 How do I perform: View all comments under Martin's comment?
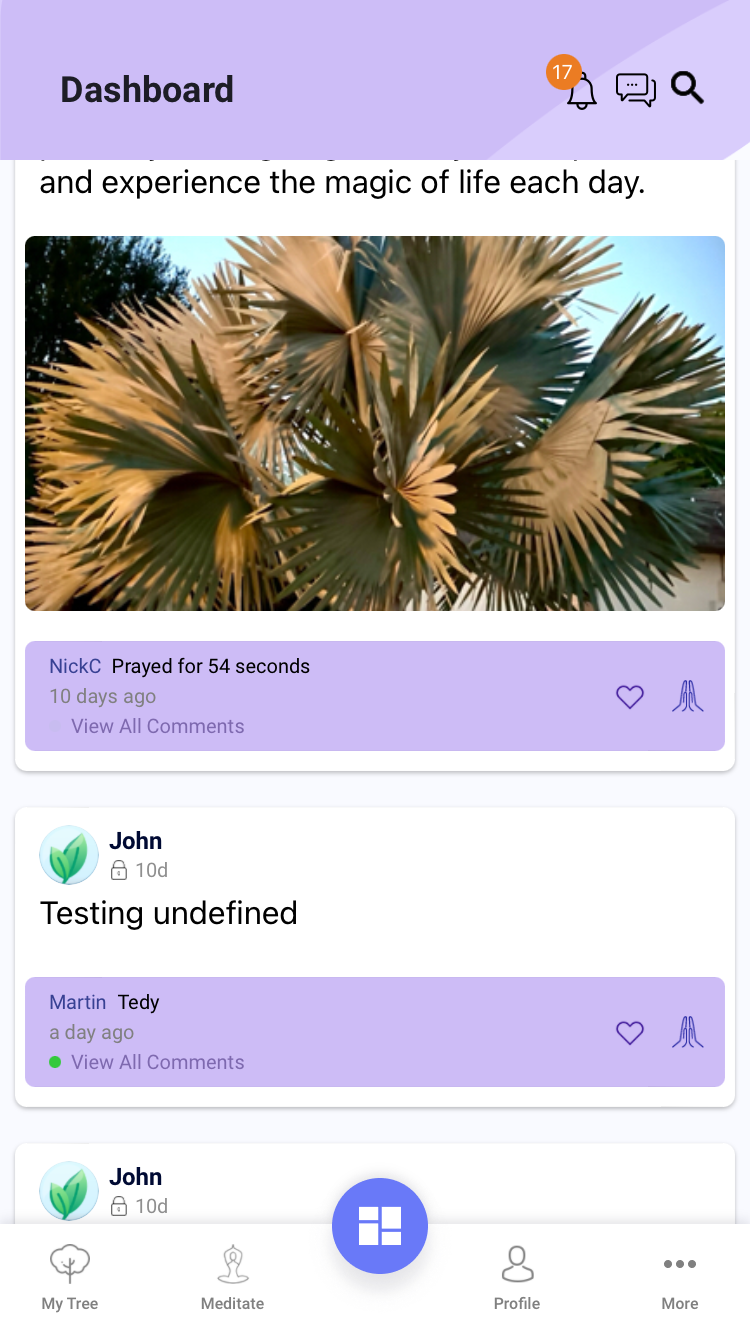158,1063
